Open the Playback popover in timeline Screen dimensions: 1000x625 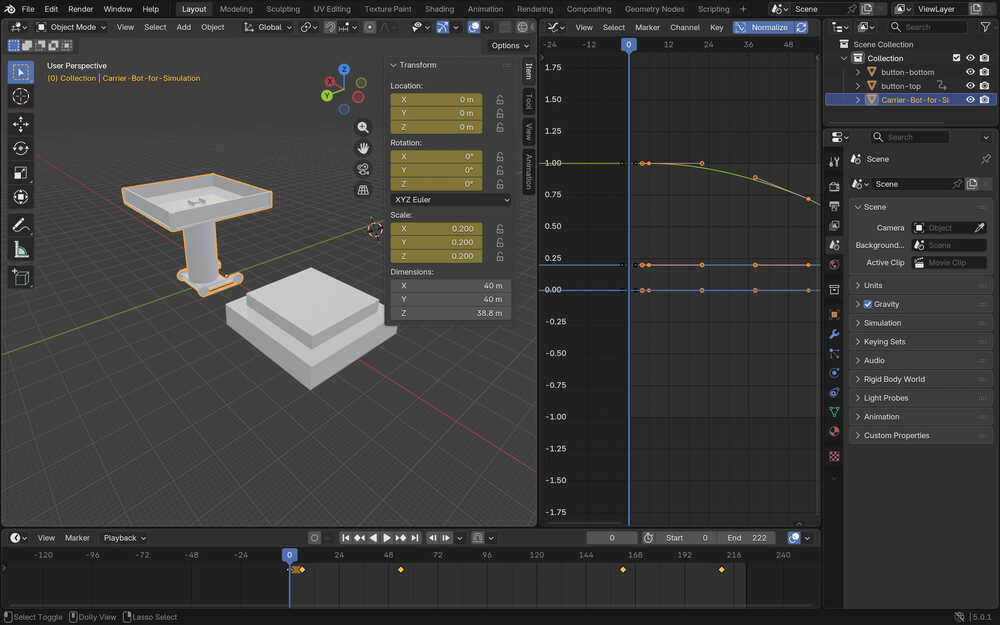point(124,538)
